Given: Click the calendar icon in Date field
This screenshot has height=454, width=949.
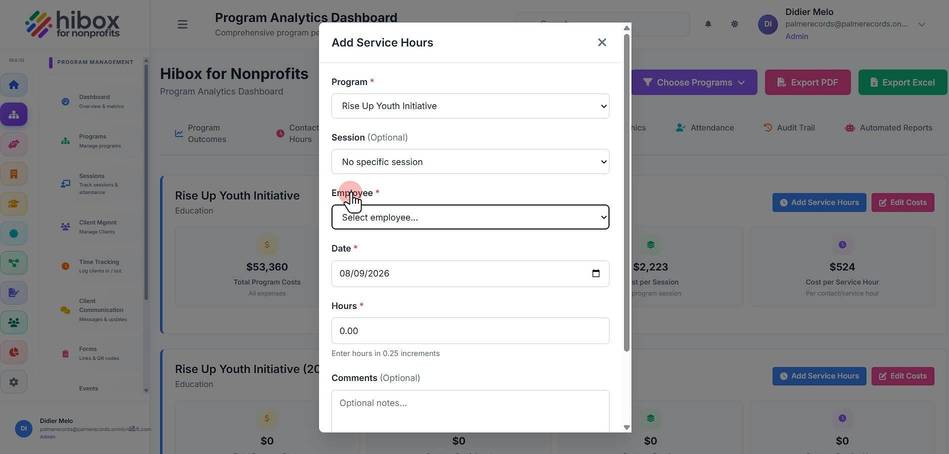Looking at the screenshot, I should click(596, 274).
